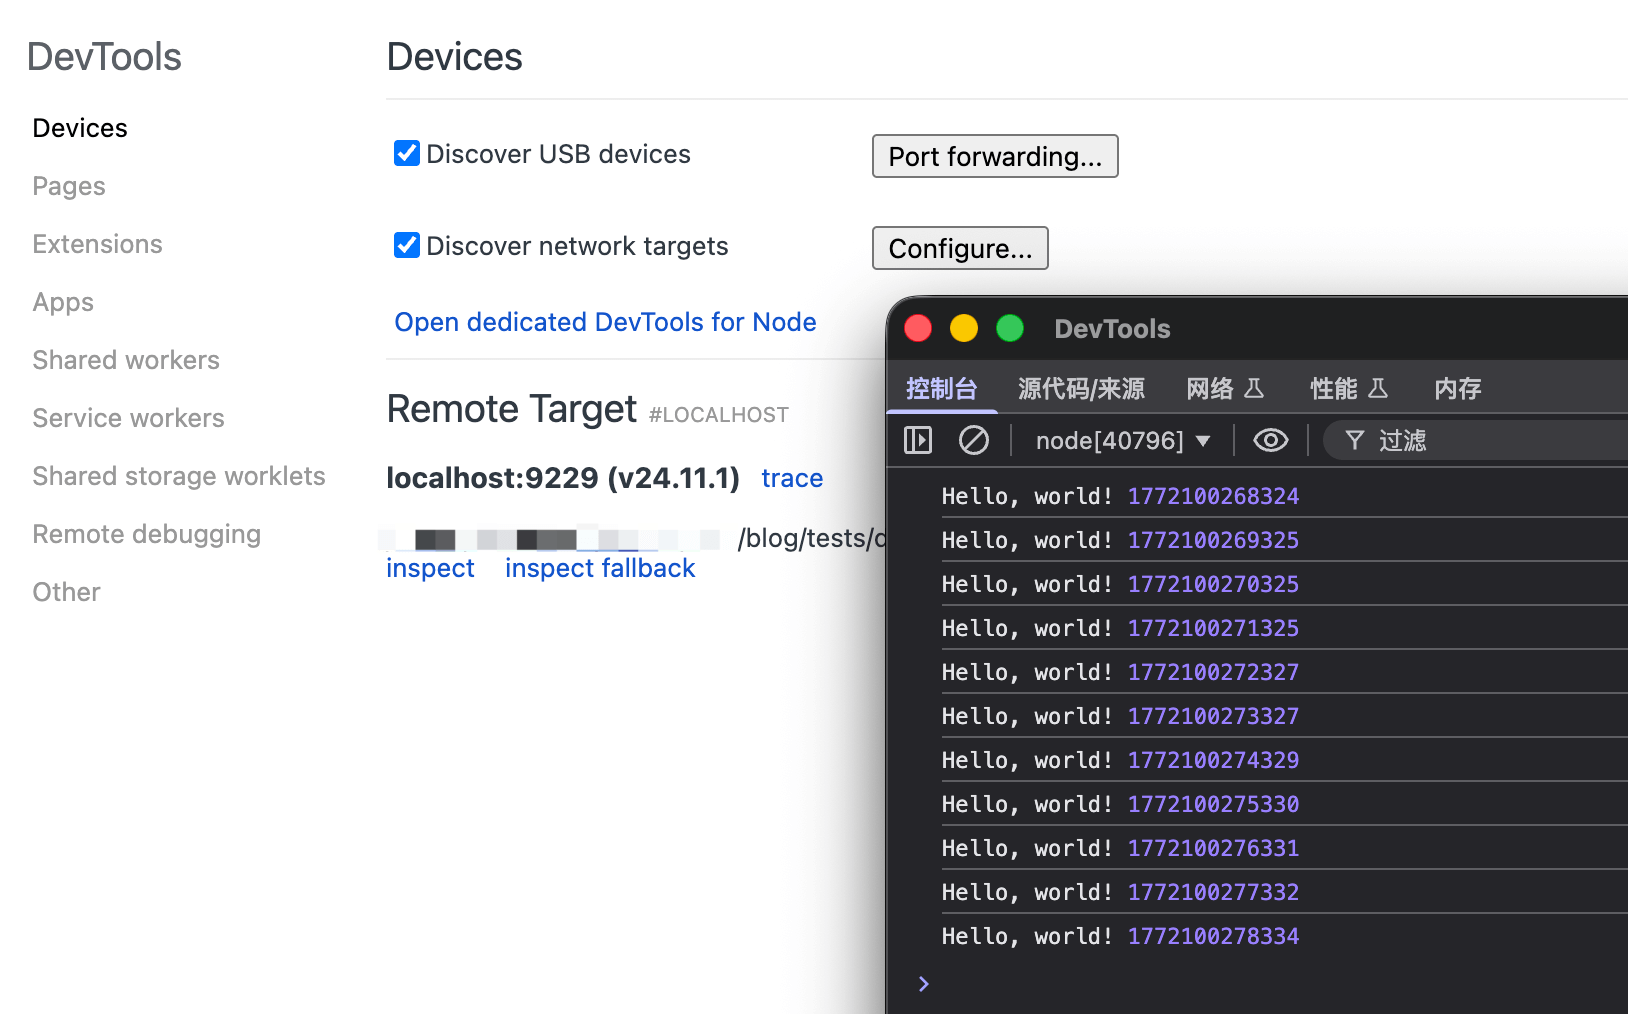Click the green maximize window button
Viewport: 1628px width, 1014px height.
1010,328
